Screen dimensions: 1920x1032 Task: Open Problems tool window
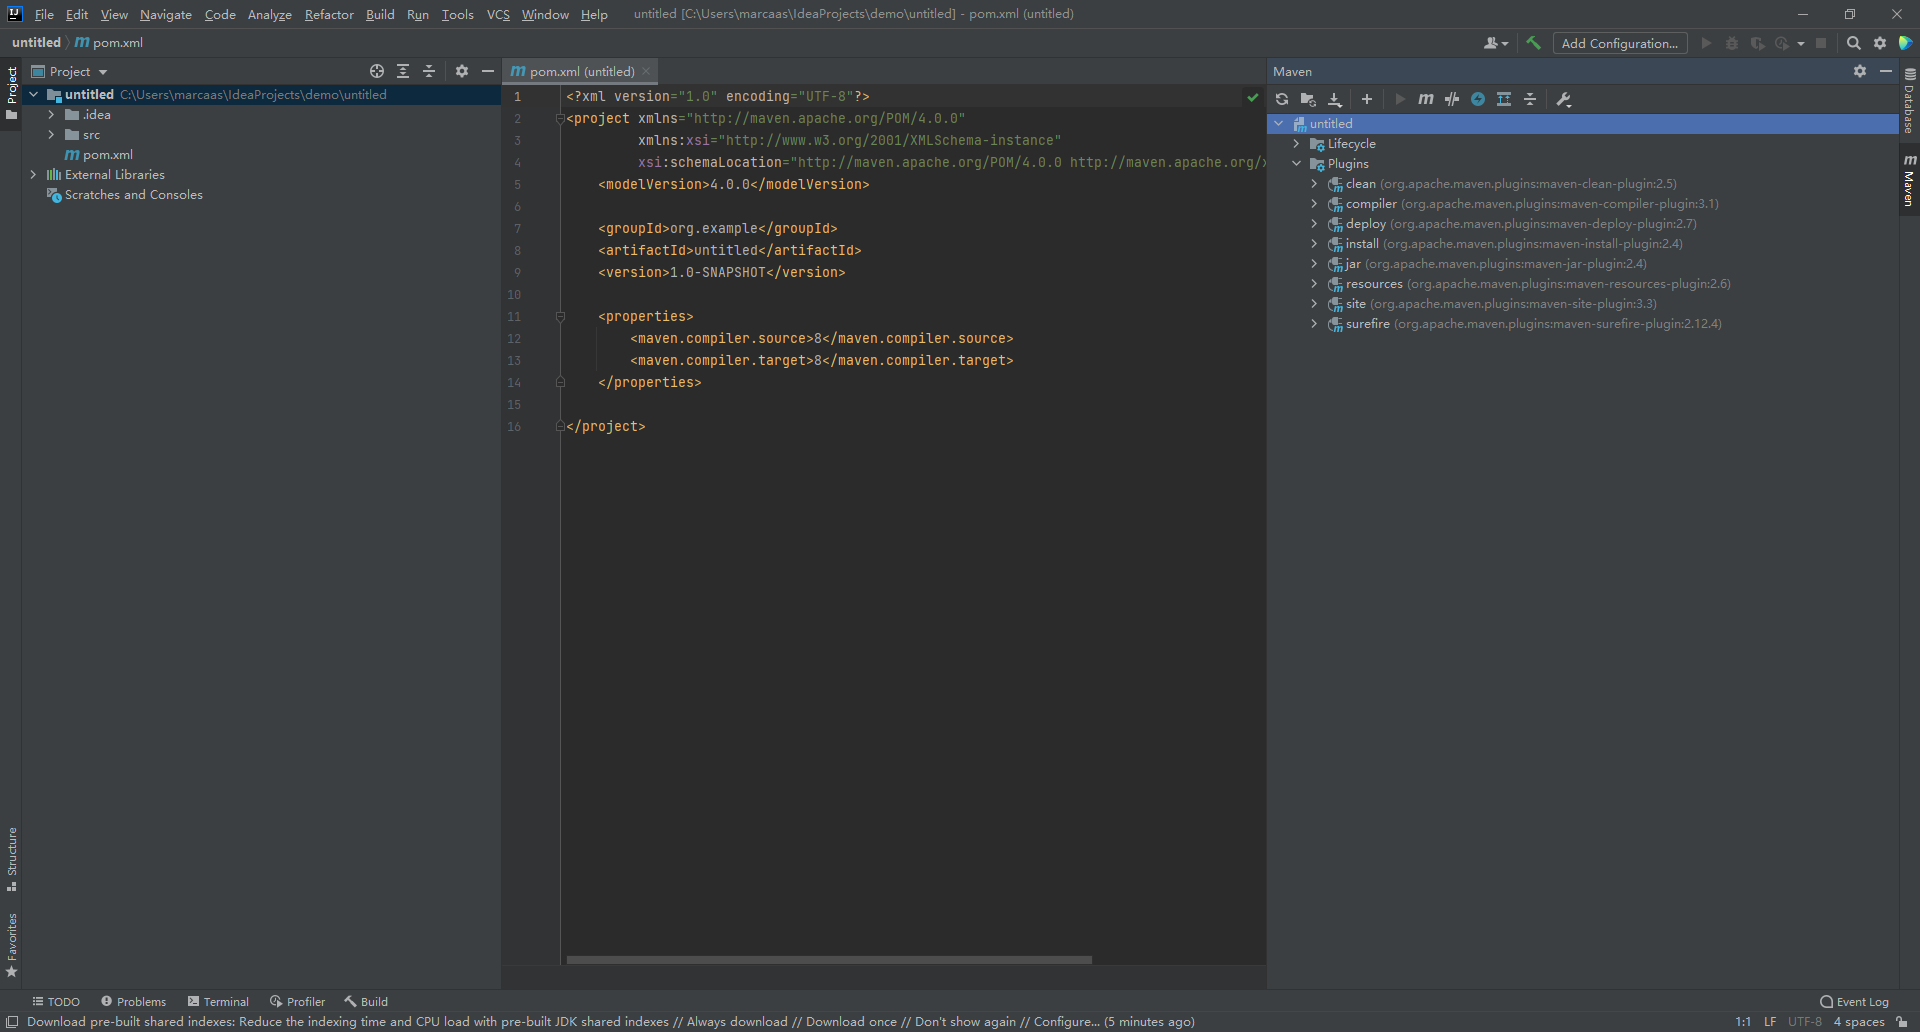(x=133, y=1001)
